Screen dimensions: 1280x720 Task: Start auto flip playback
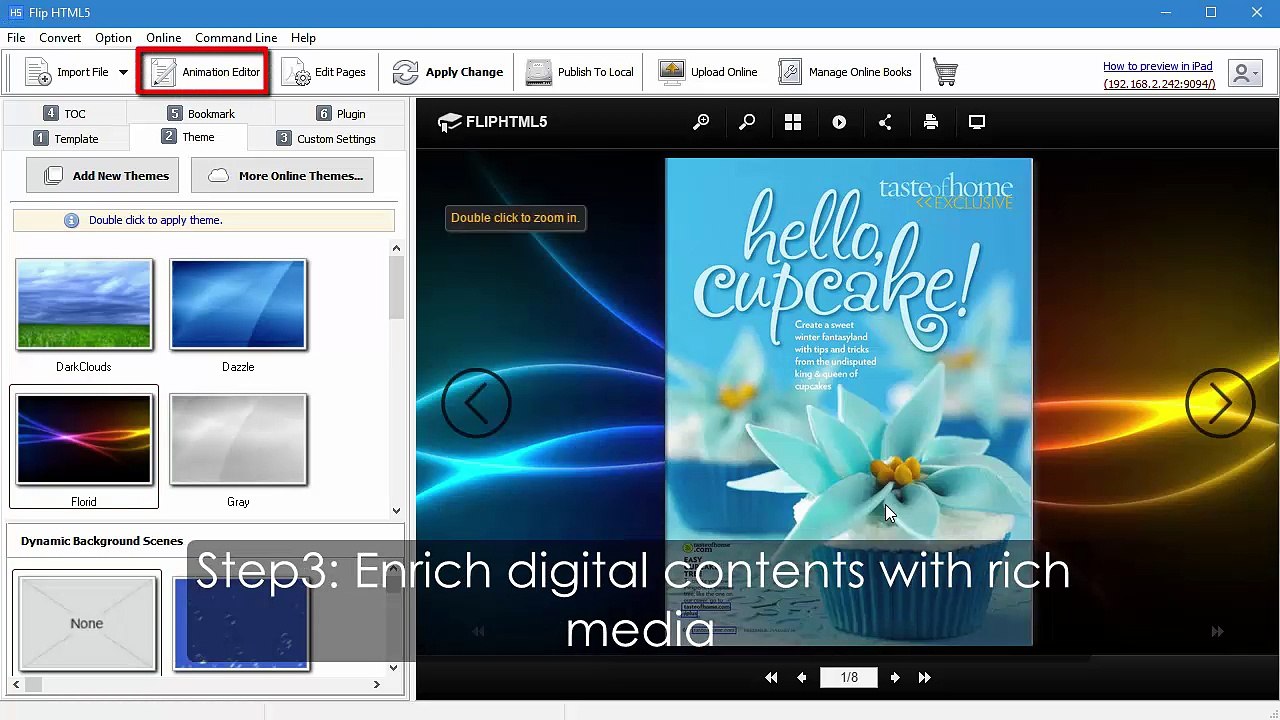click(839, 122)
